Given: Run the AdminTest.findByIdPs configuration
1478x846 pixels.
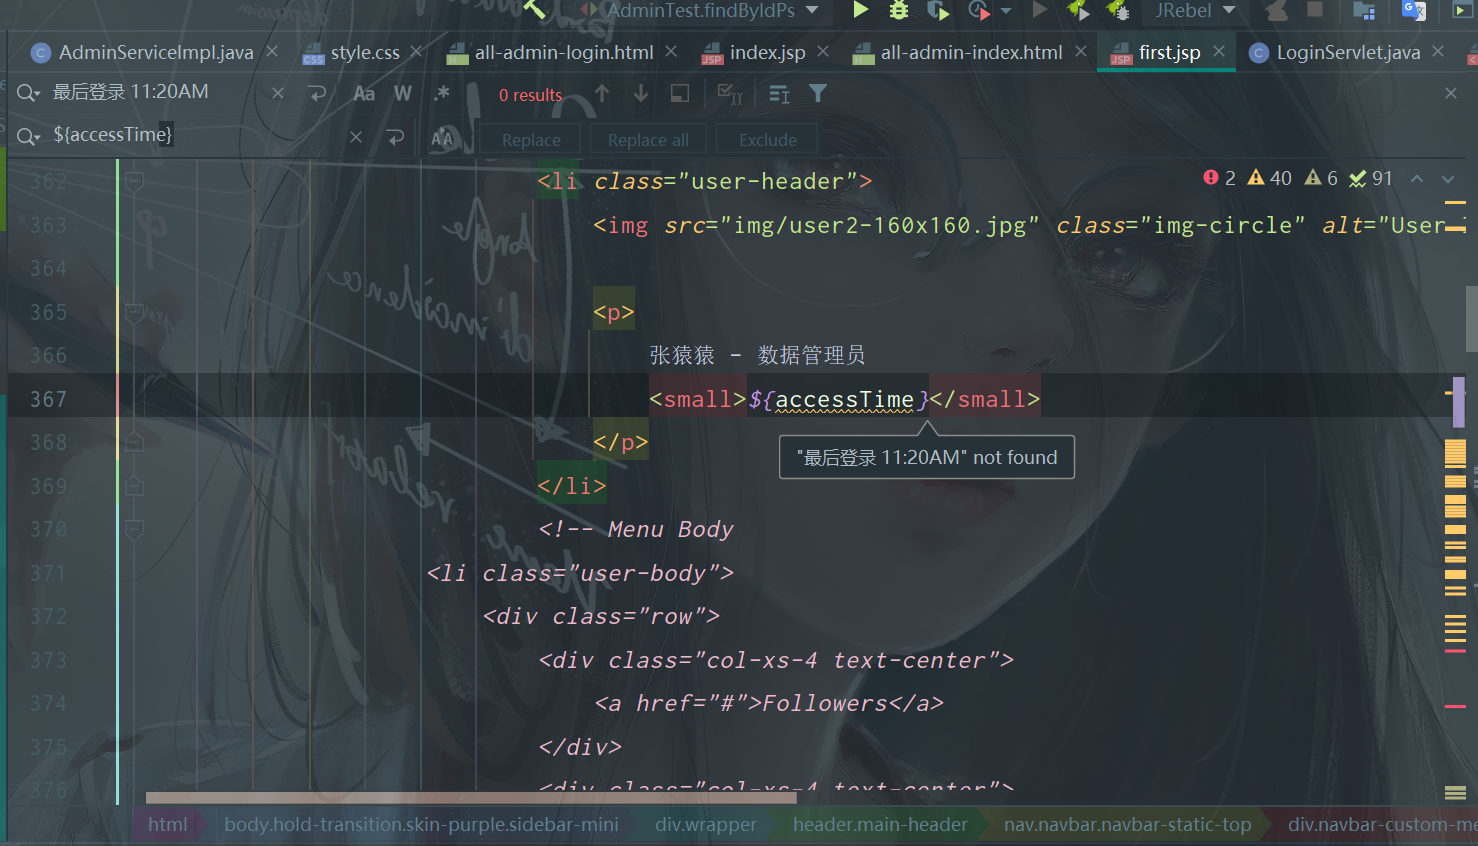Looking at the screenshot, I should click(860, 10).
